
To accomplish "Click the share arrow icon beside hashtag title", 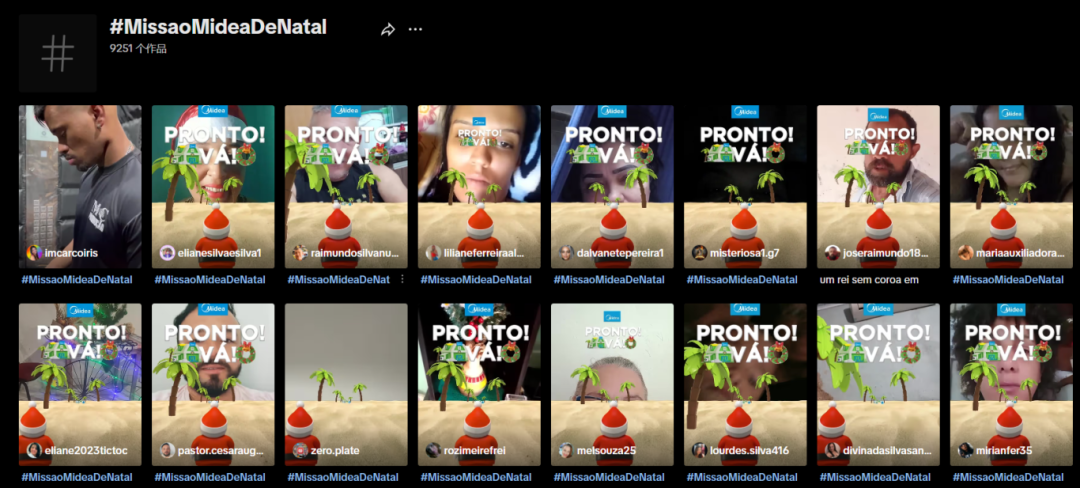I will [388, 30].
